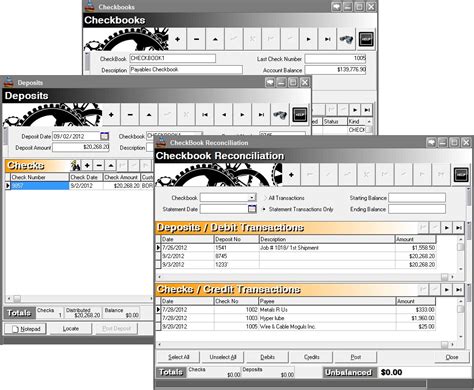Screen dimensions: 474x390
Task: Next record in Deposits / Debit Transactions
Action: [x=447, y=228]
